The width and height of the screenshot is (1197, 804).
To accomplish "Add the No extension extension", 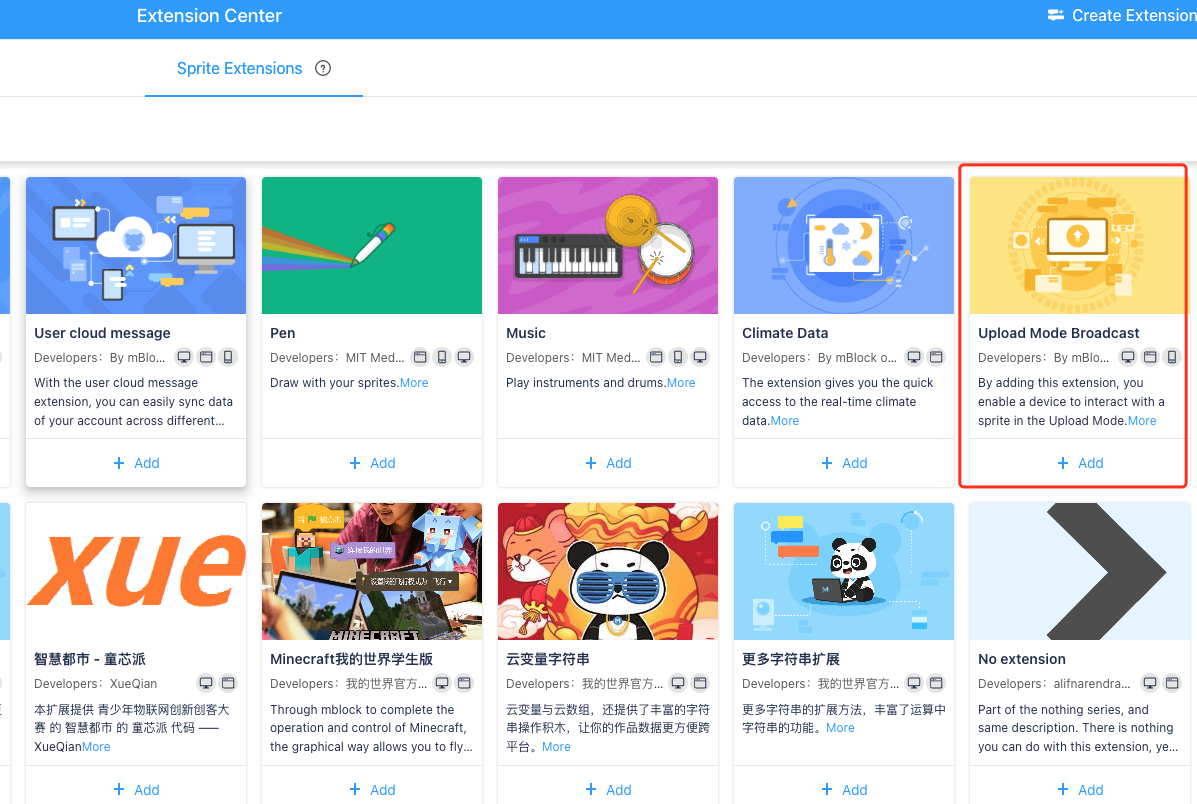I will pyautogui.click(x=1079, y=789).
